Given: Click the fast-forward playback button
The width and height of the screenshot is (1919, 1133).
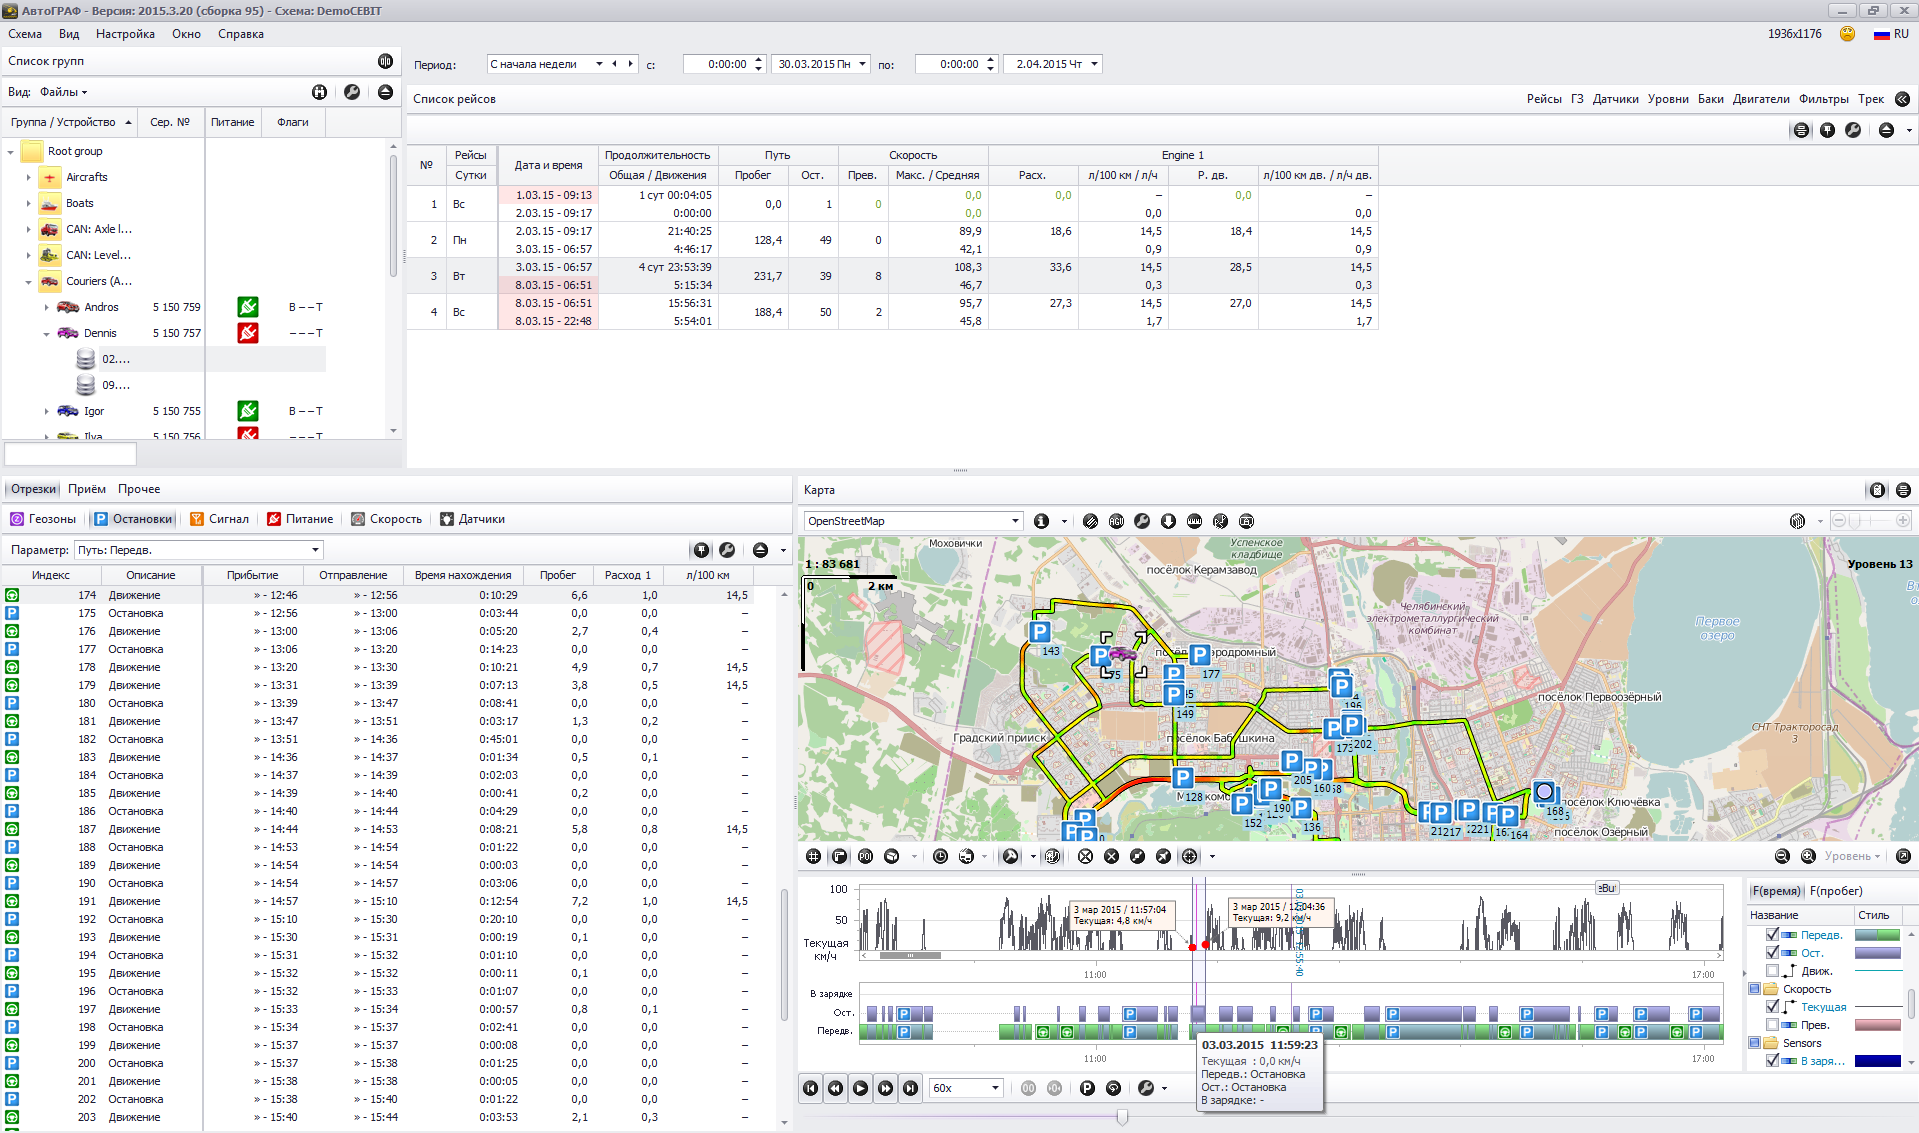Looking at the screenshot, I should click(886, 1088).
